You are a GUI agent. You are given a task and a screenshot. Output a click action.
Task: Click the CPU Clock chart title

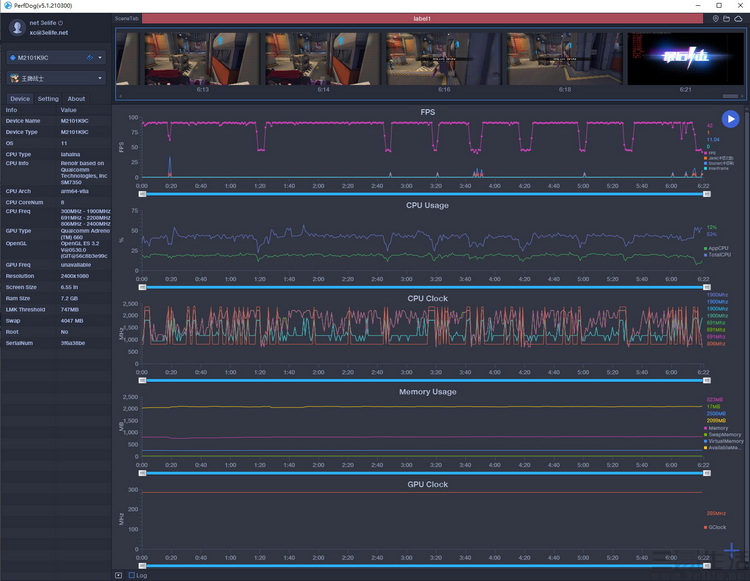(428, 298)
